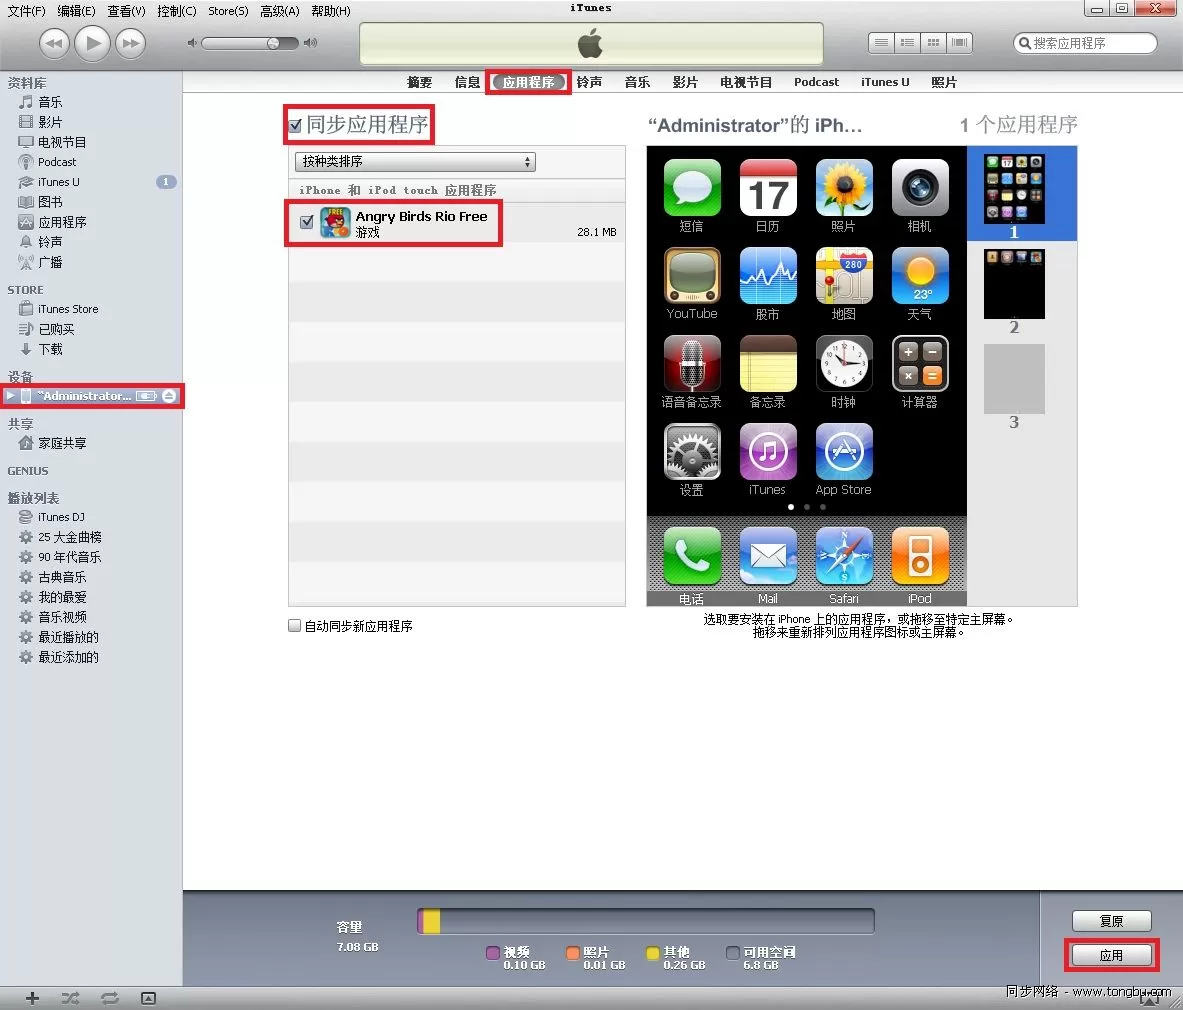Select the 25 大金曲榜 playlist
1183x1010 pixels.
69,537
